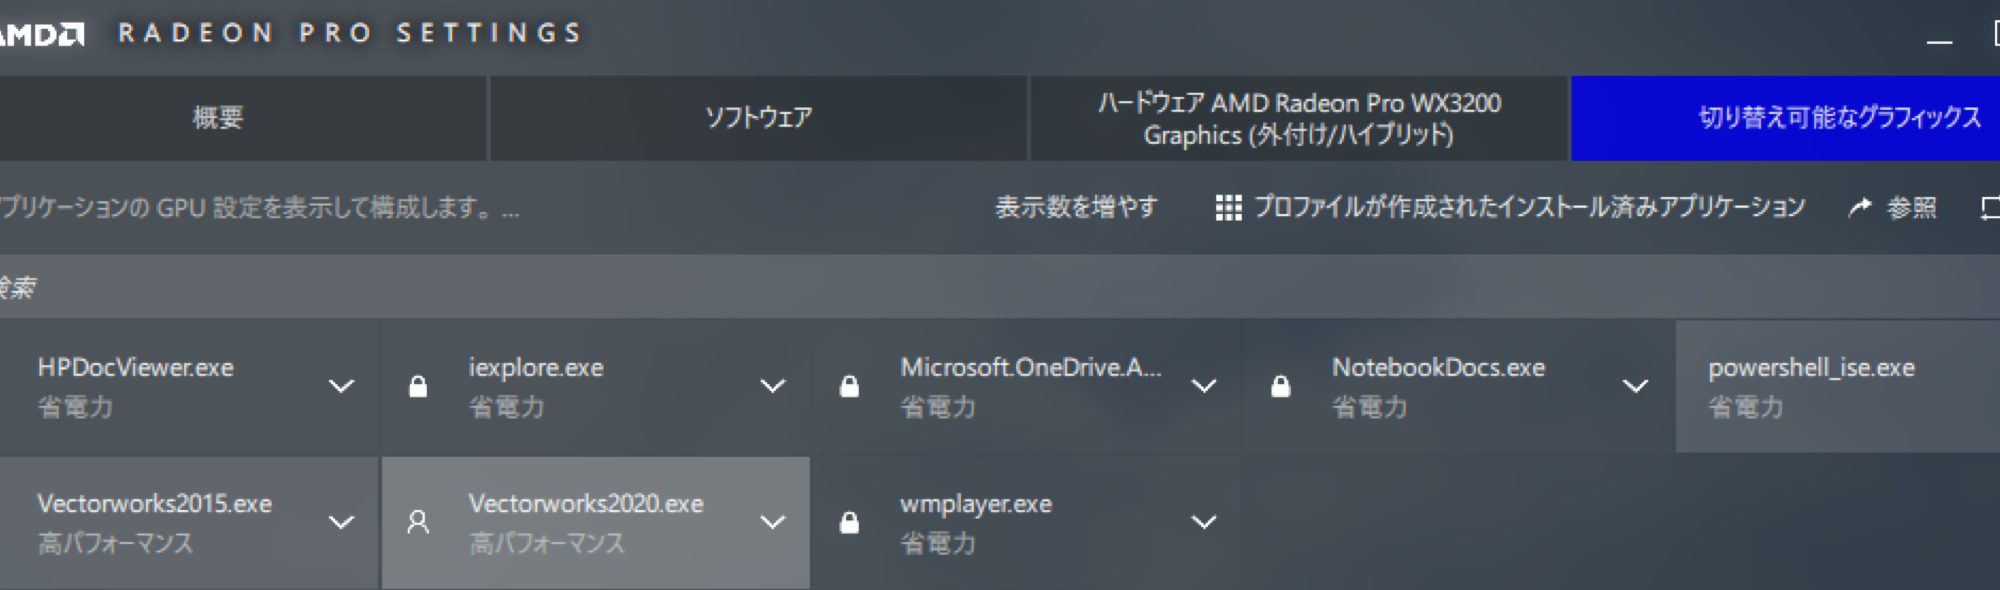
Task: Expand the Vectorworks2015.exe mode dropdown
Action: tap(341, 522)
